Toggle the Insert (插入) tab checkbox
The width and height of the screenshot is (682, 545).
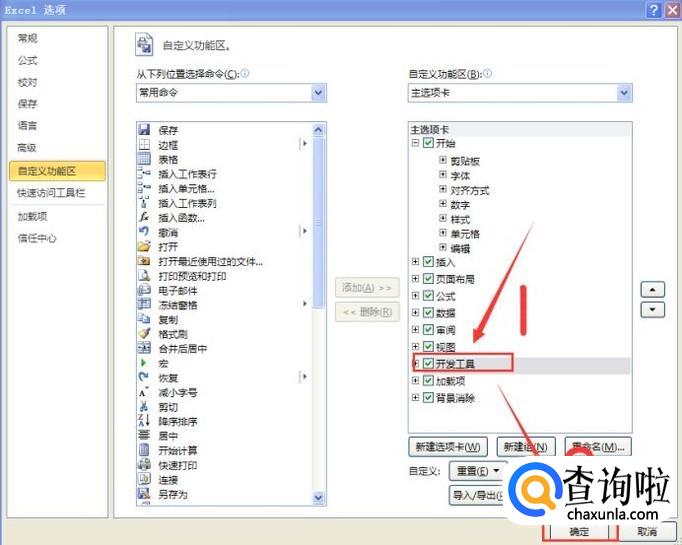point(428,261)
